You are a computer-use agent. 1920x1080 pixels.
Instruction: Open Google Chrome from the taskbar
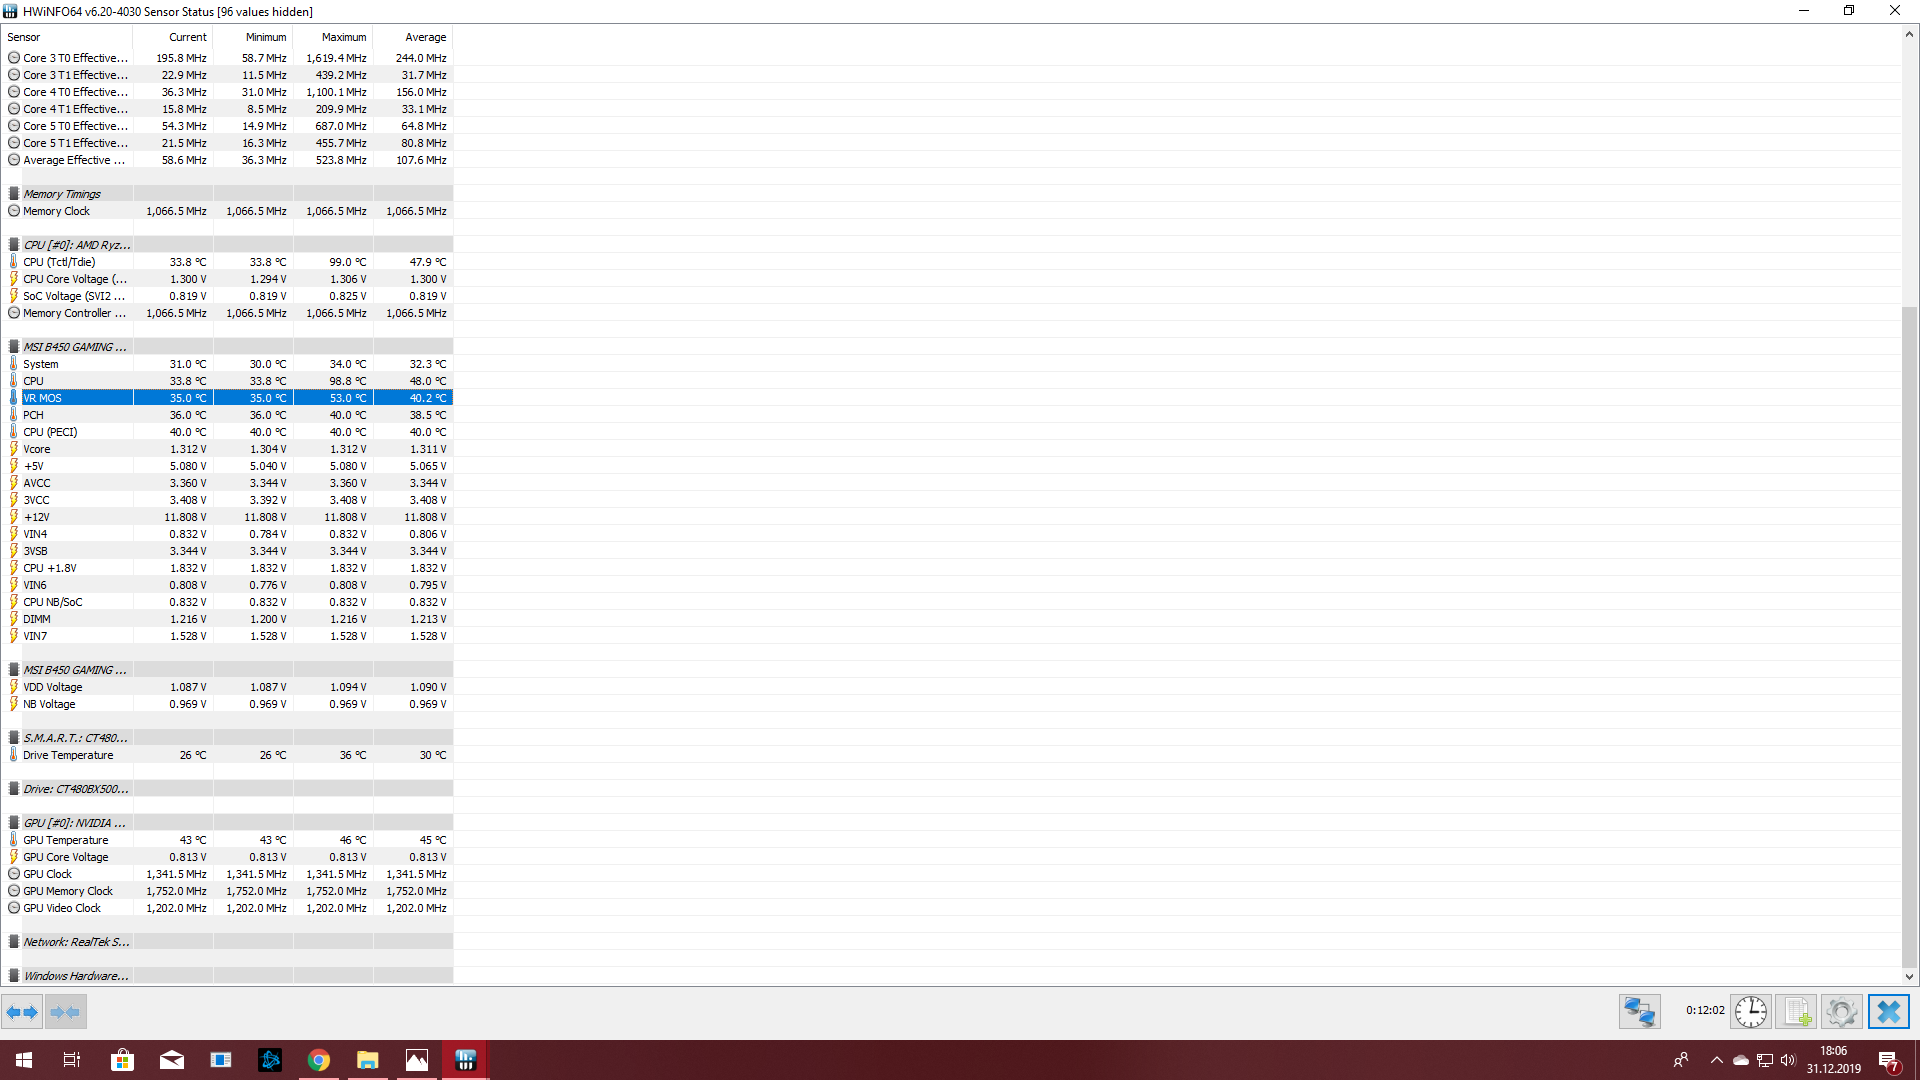(x=319, y=1060)
